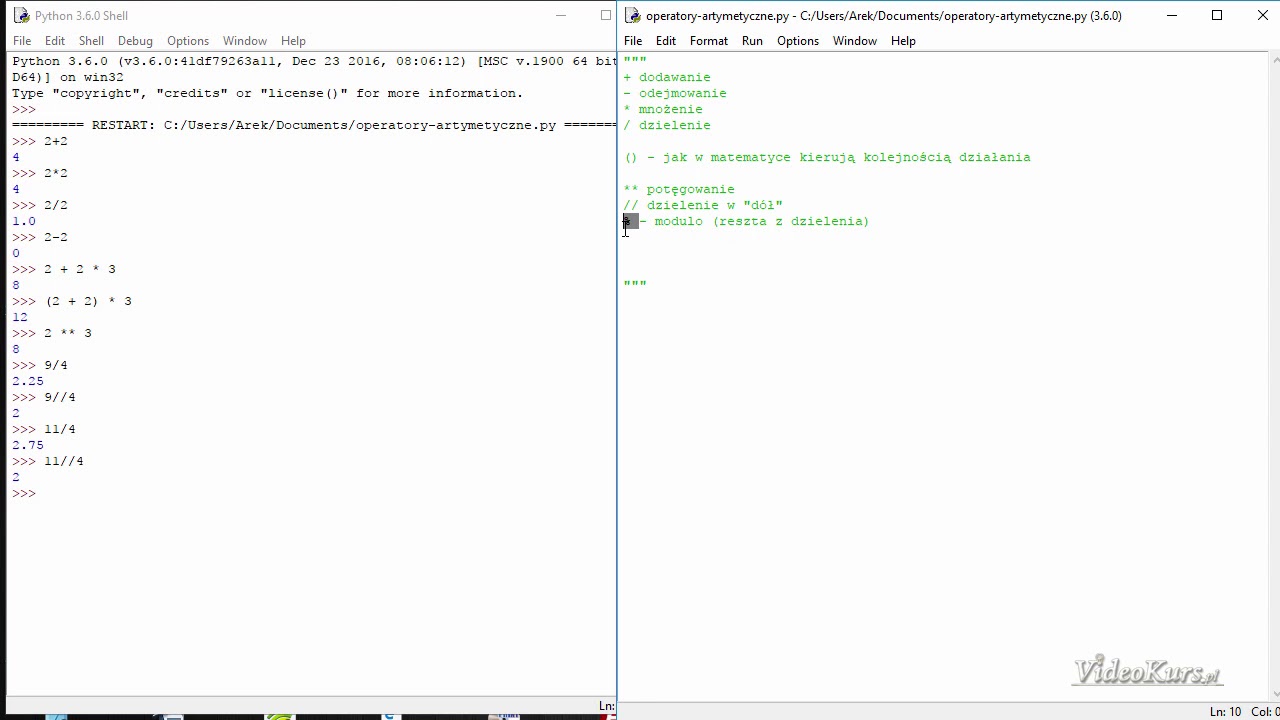
Task: Close the operatory-artymetyczne.py editor window
Action: (x=1262, y=15)
